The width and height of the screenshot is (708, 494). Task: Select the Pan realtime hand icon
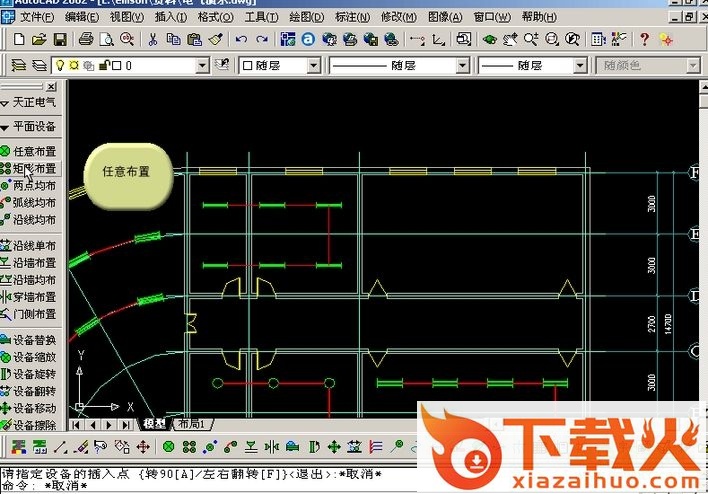click(x=510, y=39)
